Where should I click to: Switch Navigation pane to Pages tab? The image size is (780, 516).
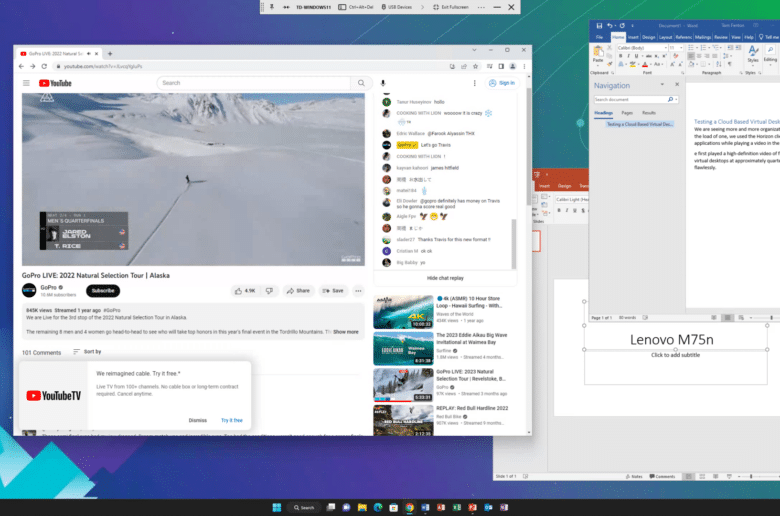(x=627, y=113)
